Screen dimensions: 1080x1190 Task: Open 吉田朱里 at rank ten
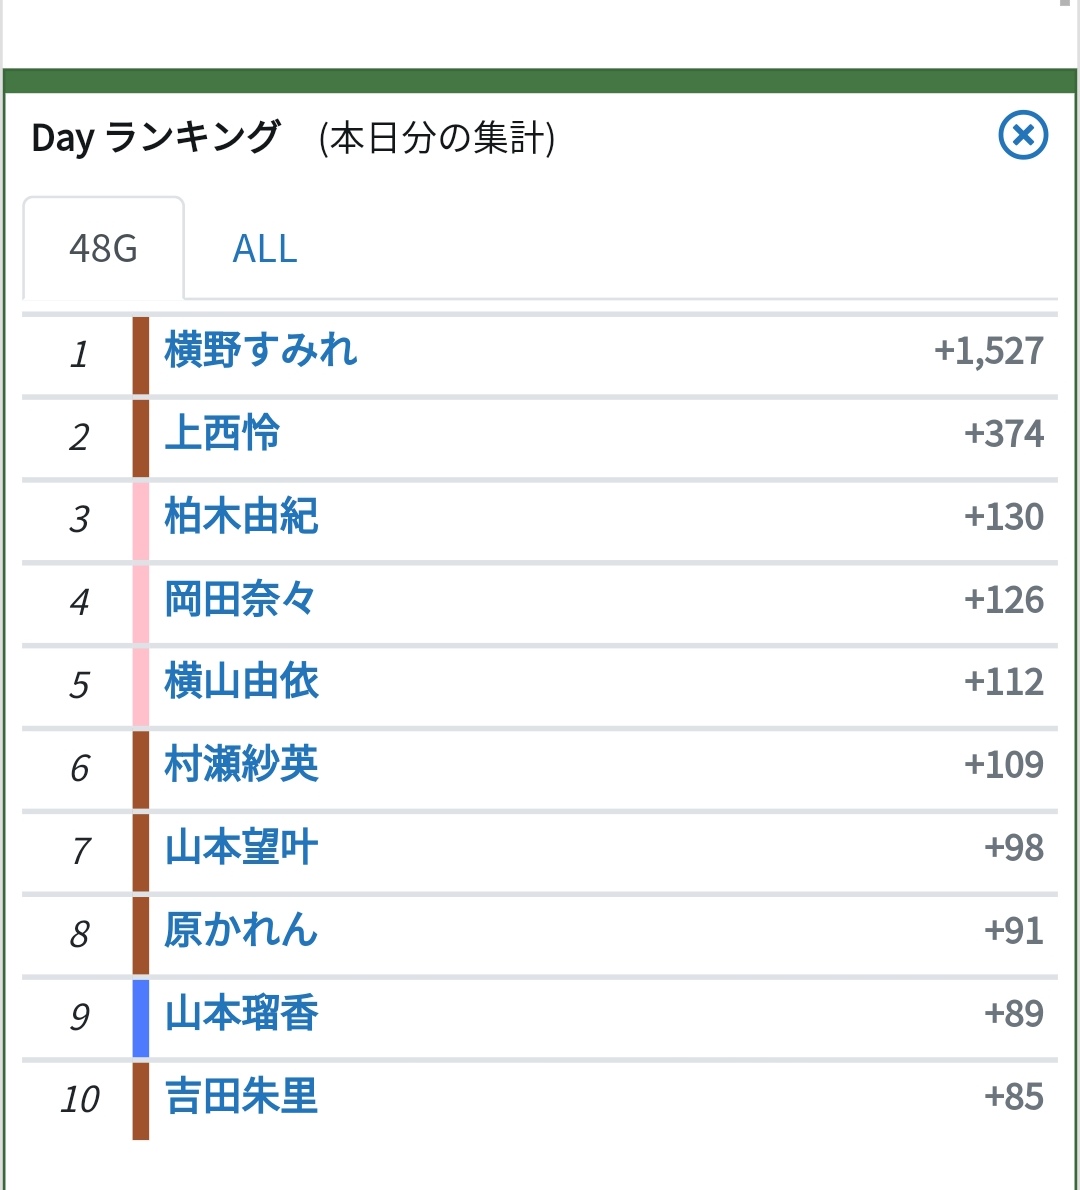coord(241,1097)
